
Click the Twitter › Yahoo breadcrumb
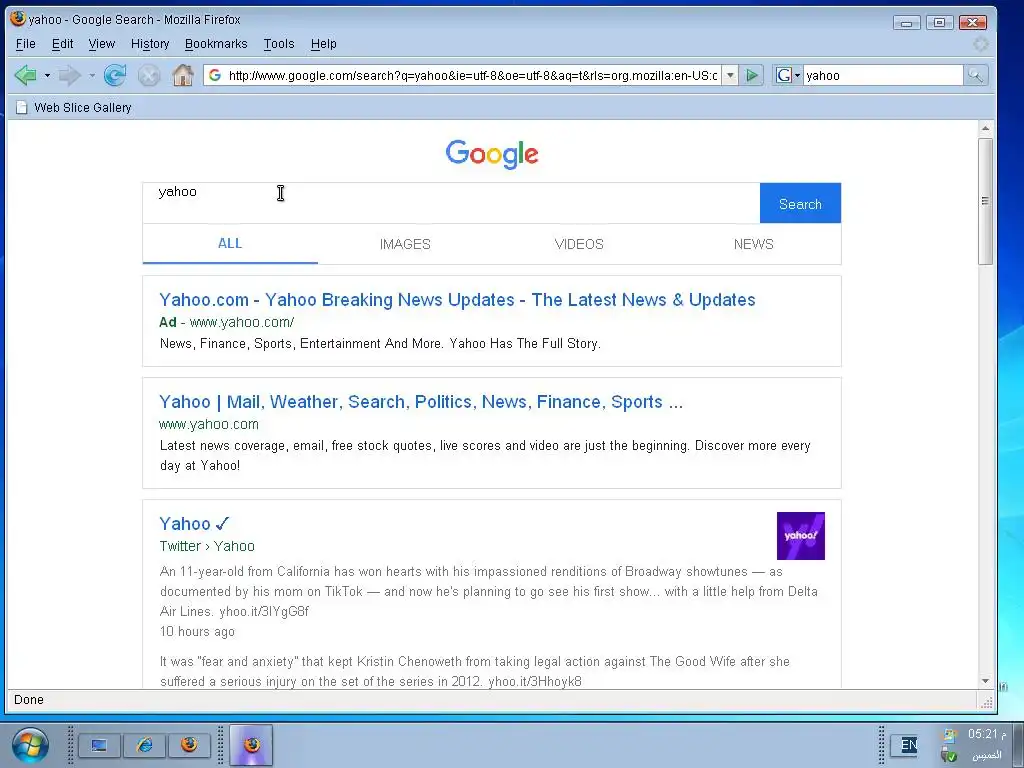click(207, 546)
